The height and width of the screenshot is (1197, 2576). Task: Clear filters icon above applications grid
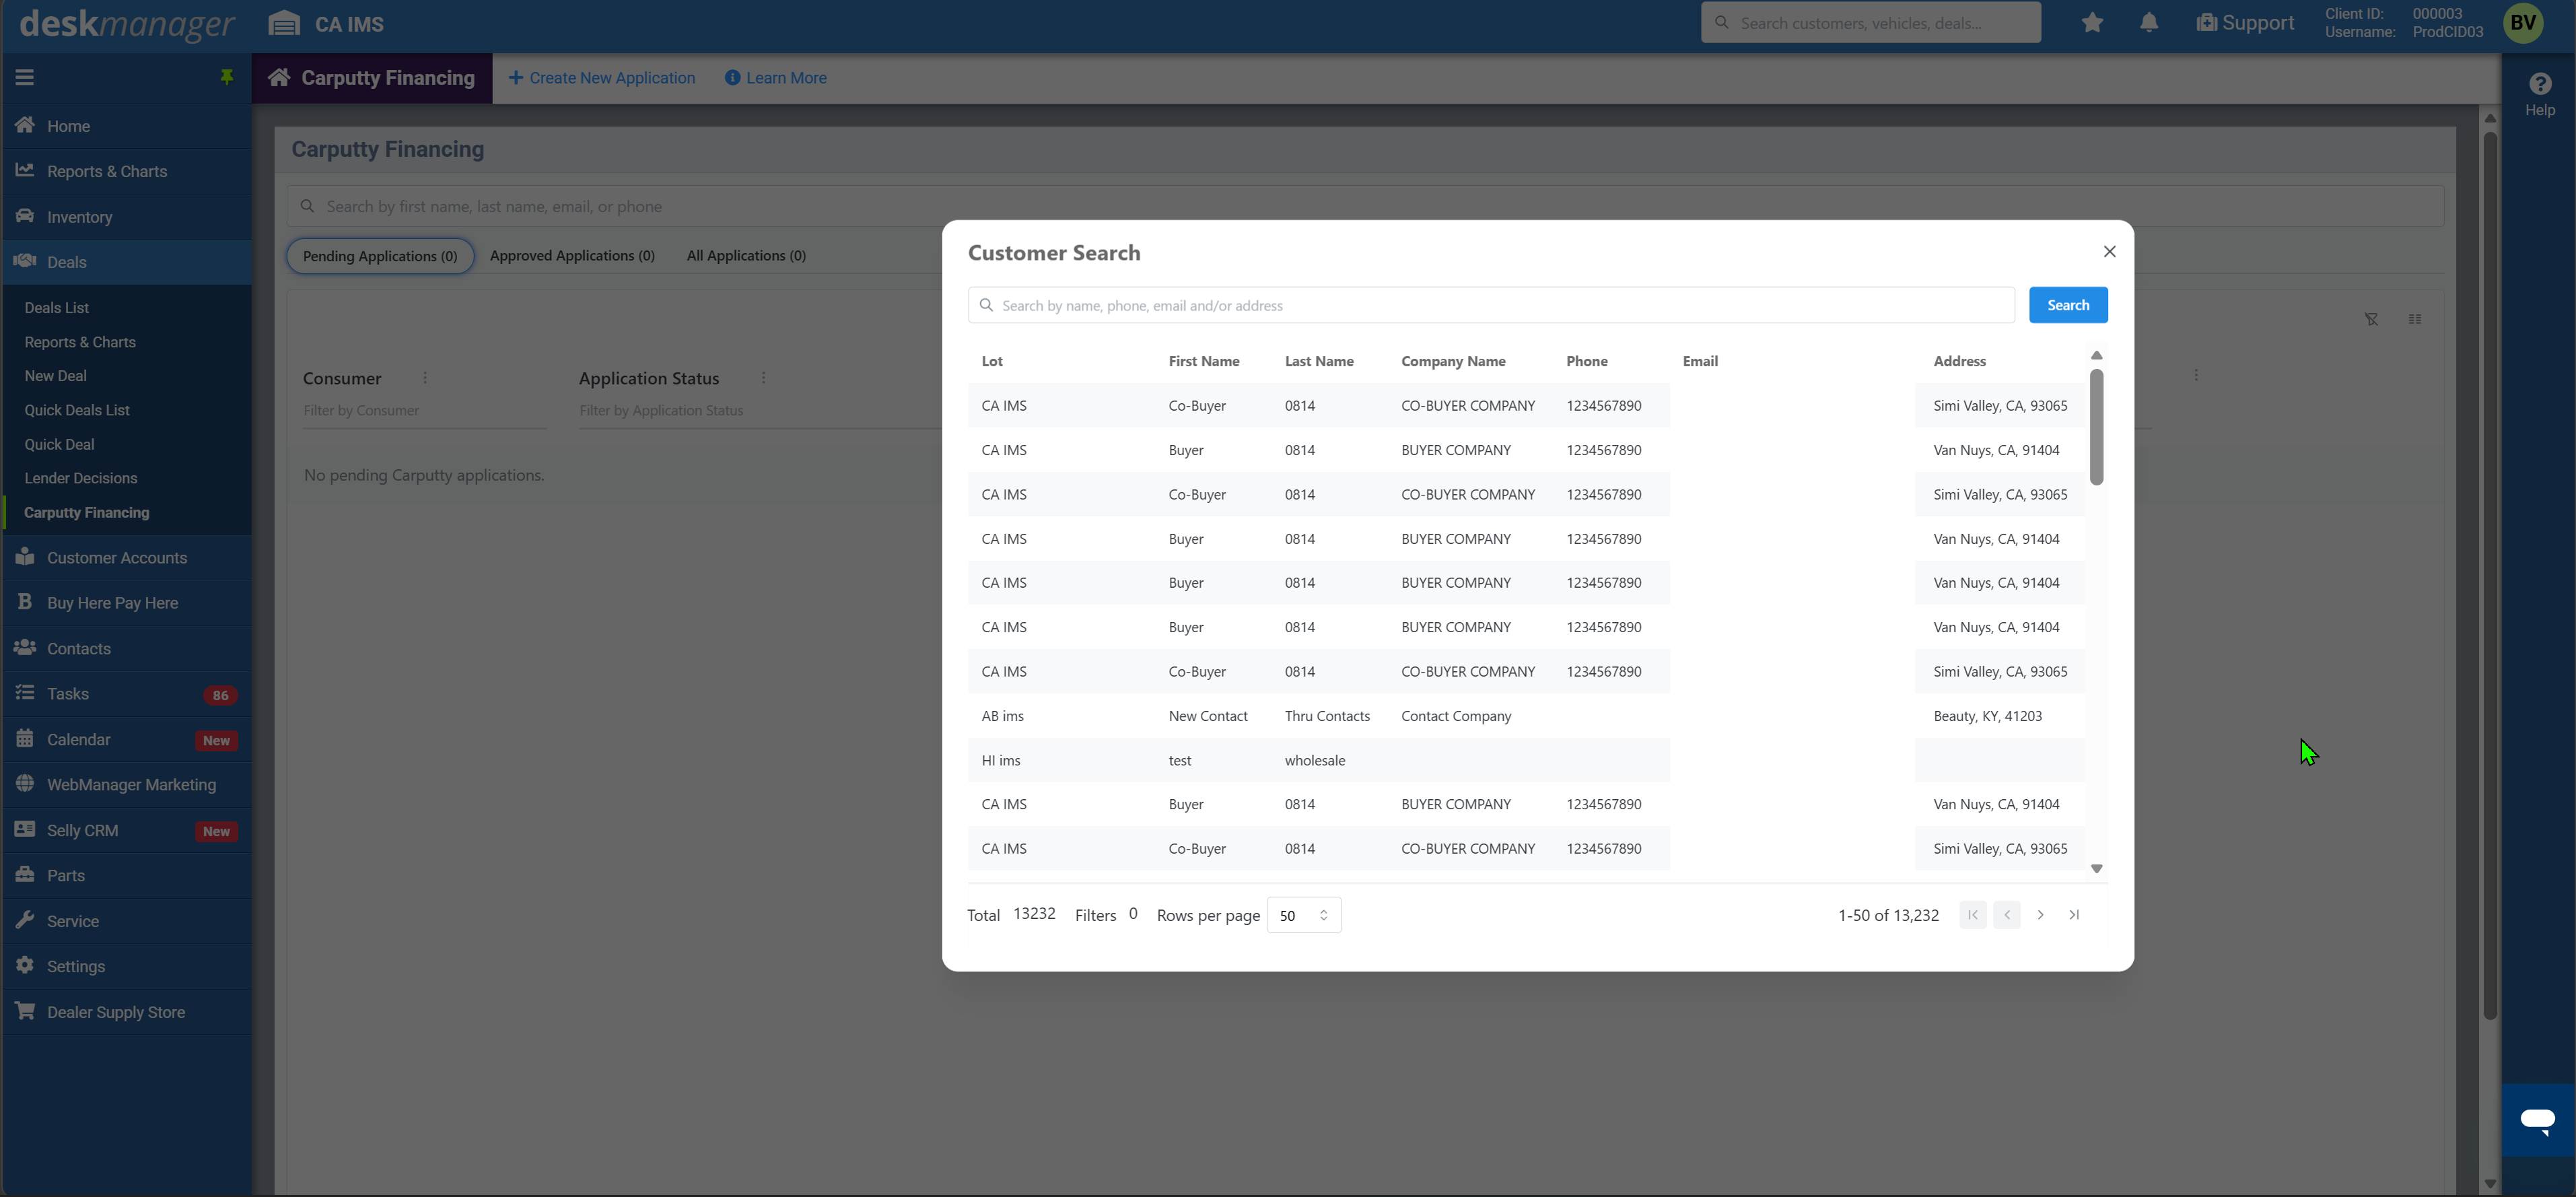coord(2371,319)
